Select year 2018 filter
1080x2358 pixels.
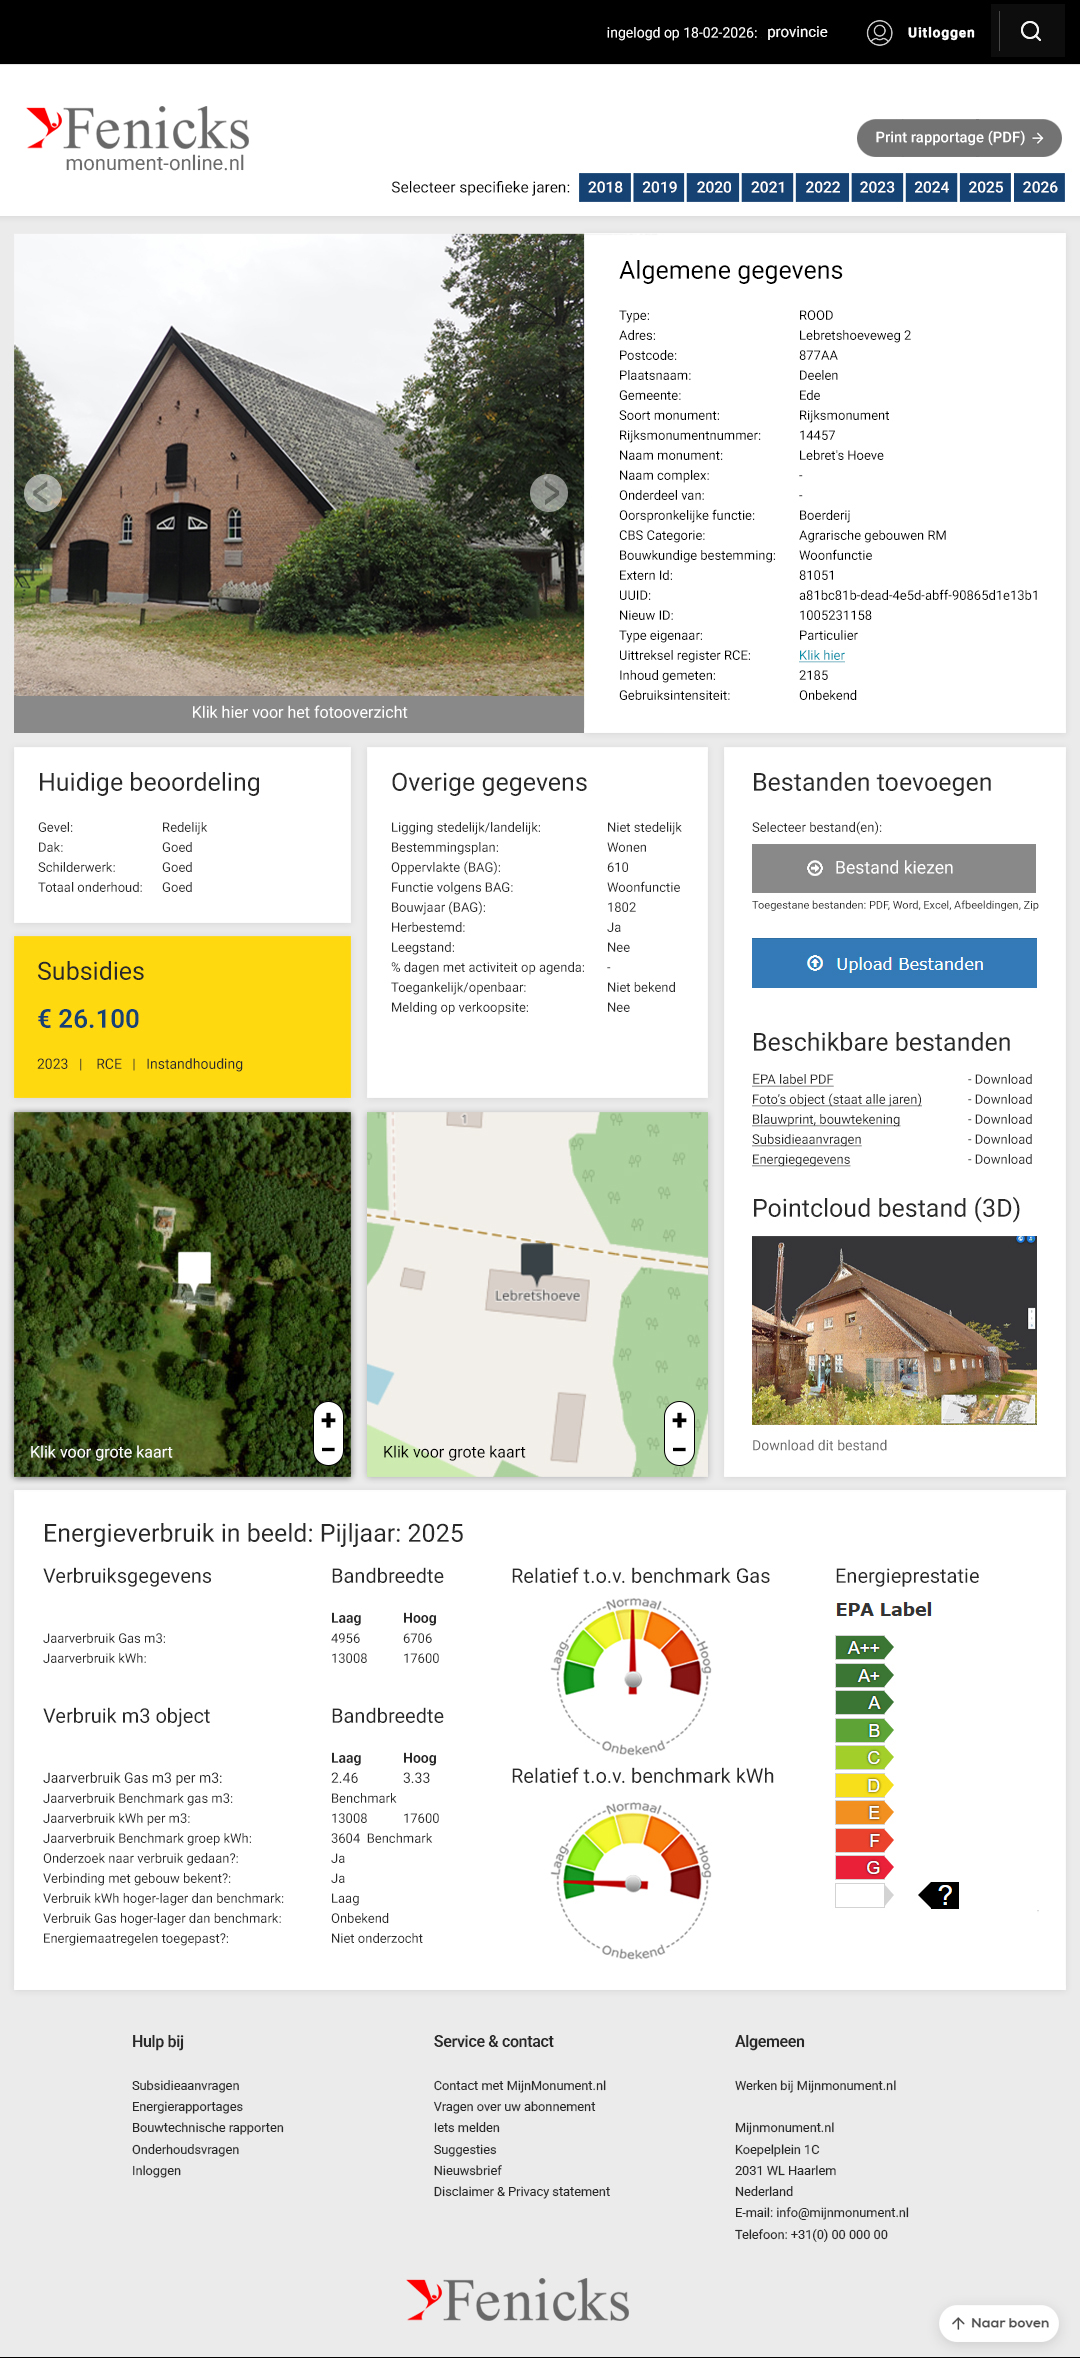pyautogui.click(x=604, y=187)
